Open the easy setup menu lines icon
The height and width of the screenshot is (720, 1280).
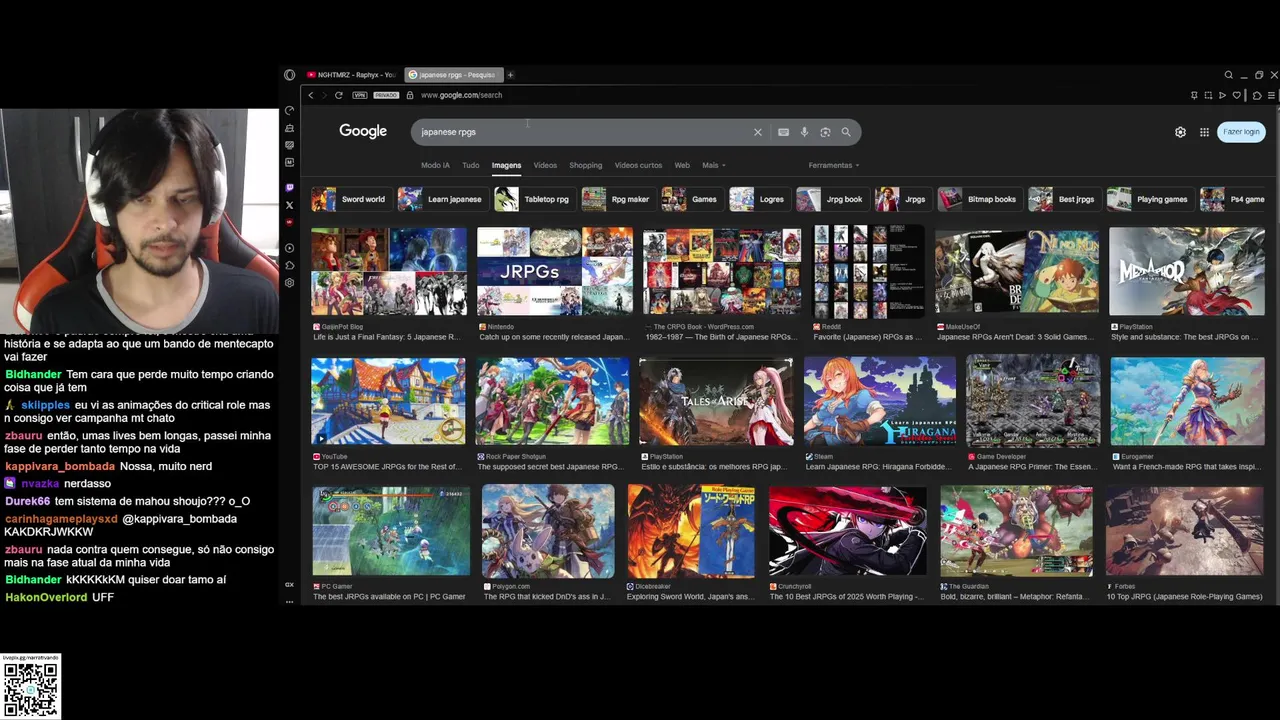point(1271,95)
